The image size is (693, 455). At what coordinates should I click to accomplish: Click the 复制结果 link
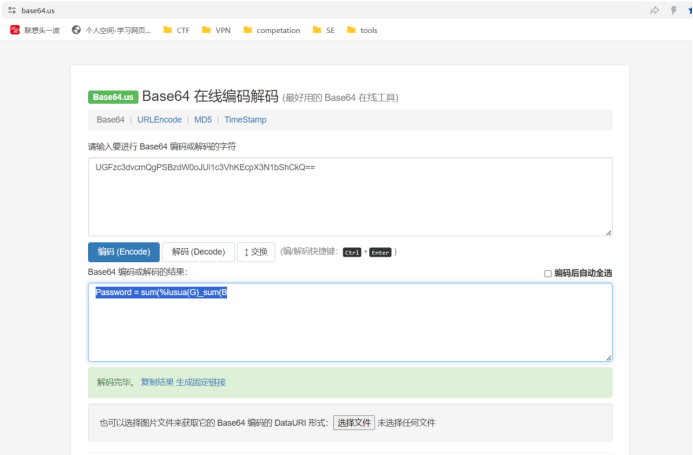click(x=157, y=382)
